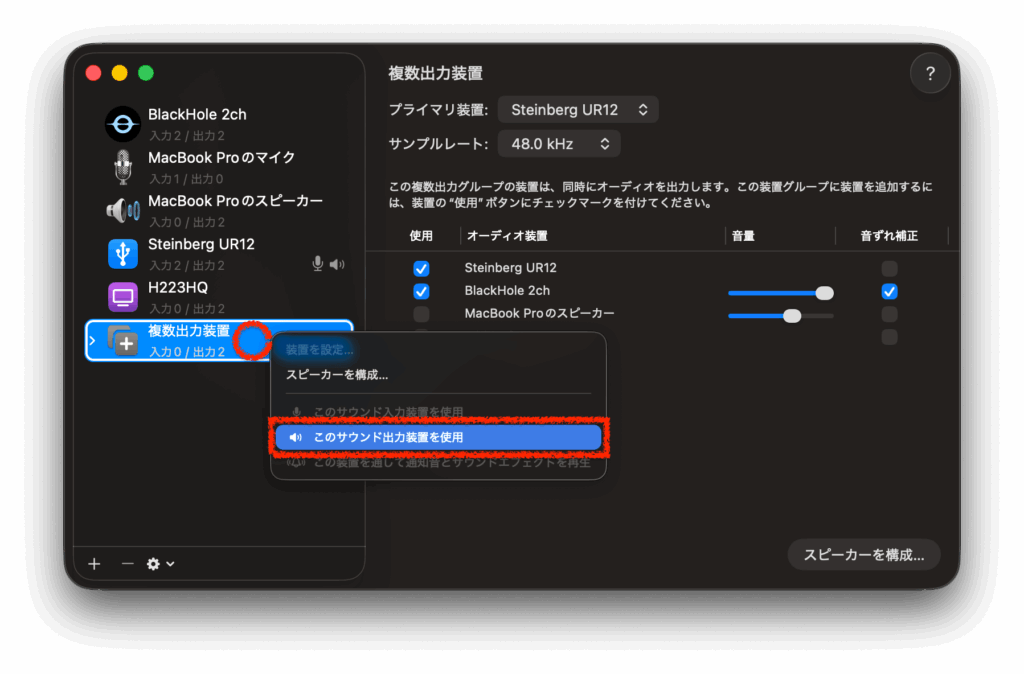The width and height of the screenshot is (1024, 674).
Task: Choose スピーカーを構成... in the context menu
Action: (337, 375)
